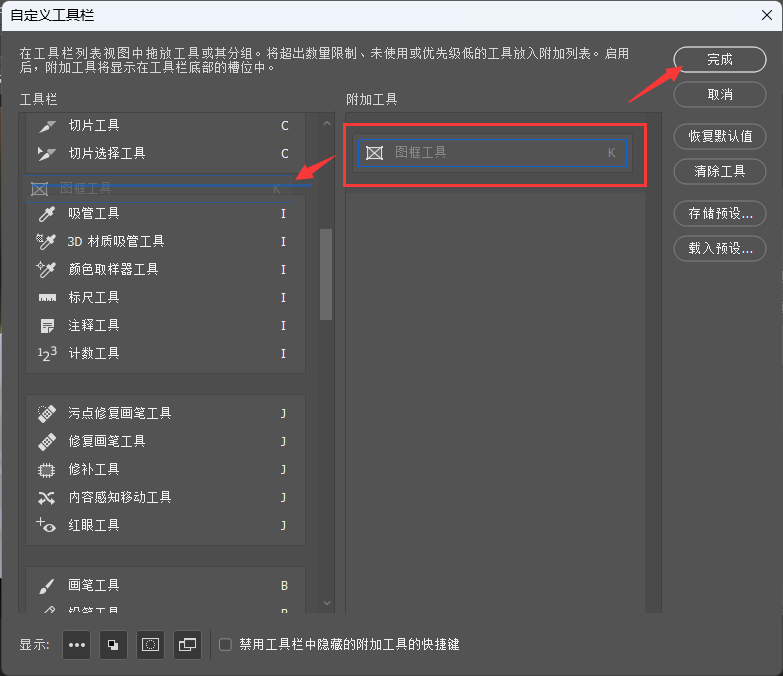
Task: Click 存储预设... button
Action: pos(720,213)
